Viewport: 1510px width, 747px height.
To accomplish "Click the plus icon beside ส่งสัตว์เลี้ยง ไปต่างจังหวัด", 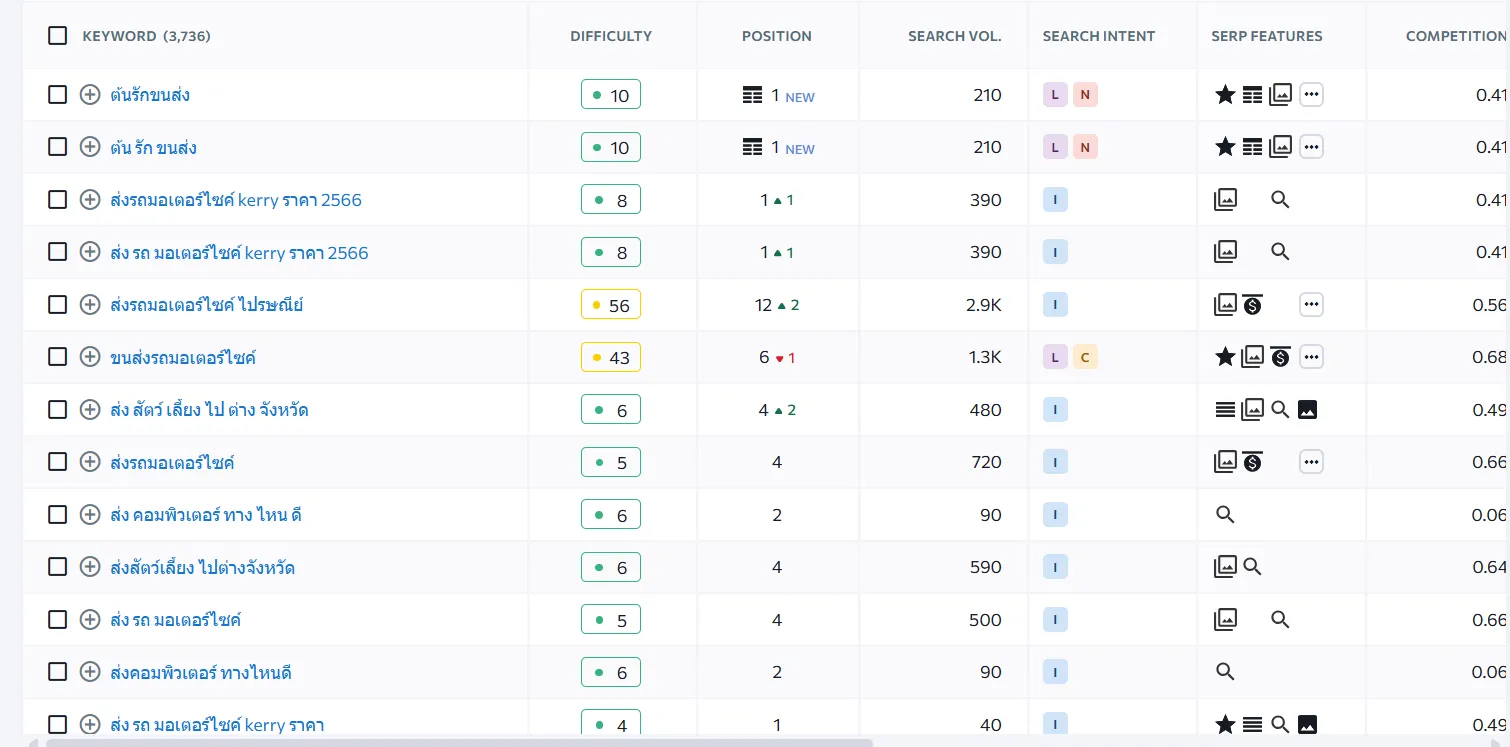I will pos(90,567).
